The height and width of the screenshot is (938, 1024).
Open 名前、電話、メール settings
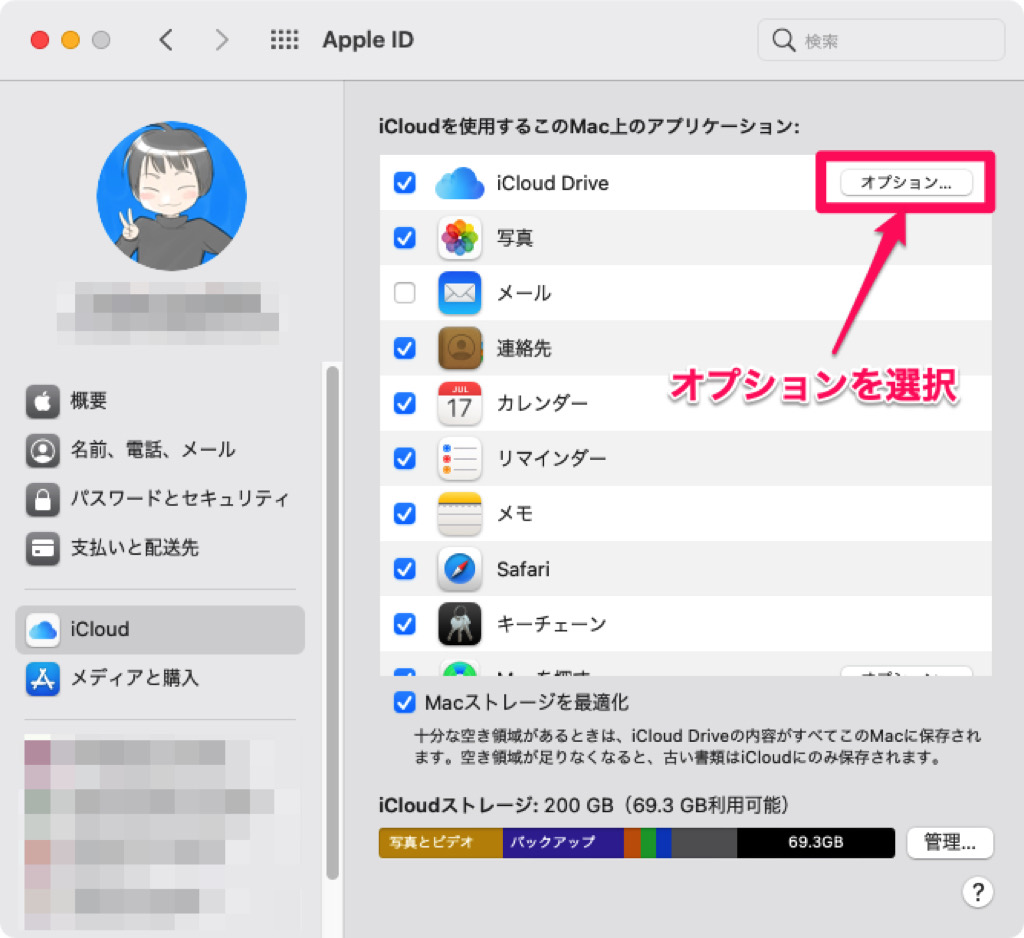click(x=160, y=450)
